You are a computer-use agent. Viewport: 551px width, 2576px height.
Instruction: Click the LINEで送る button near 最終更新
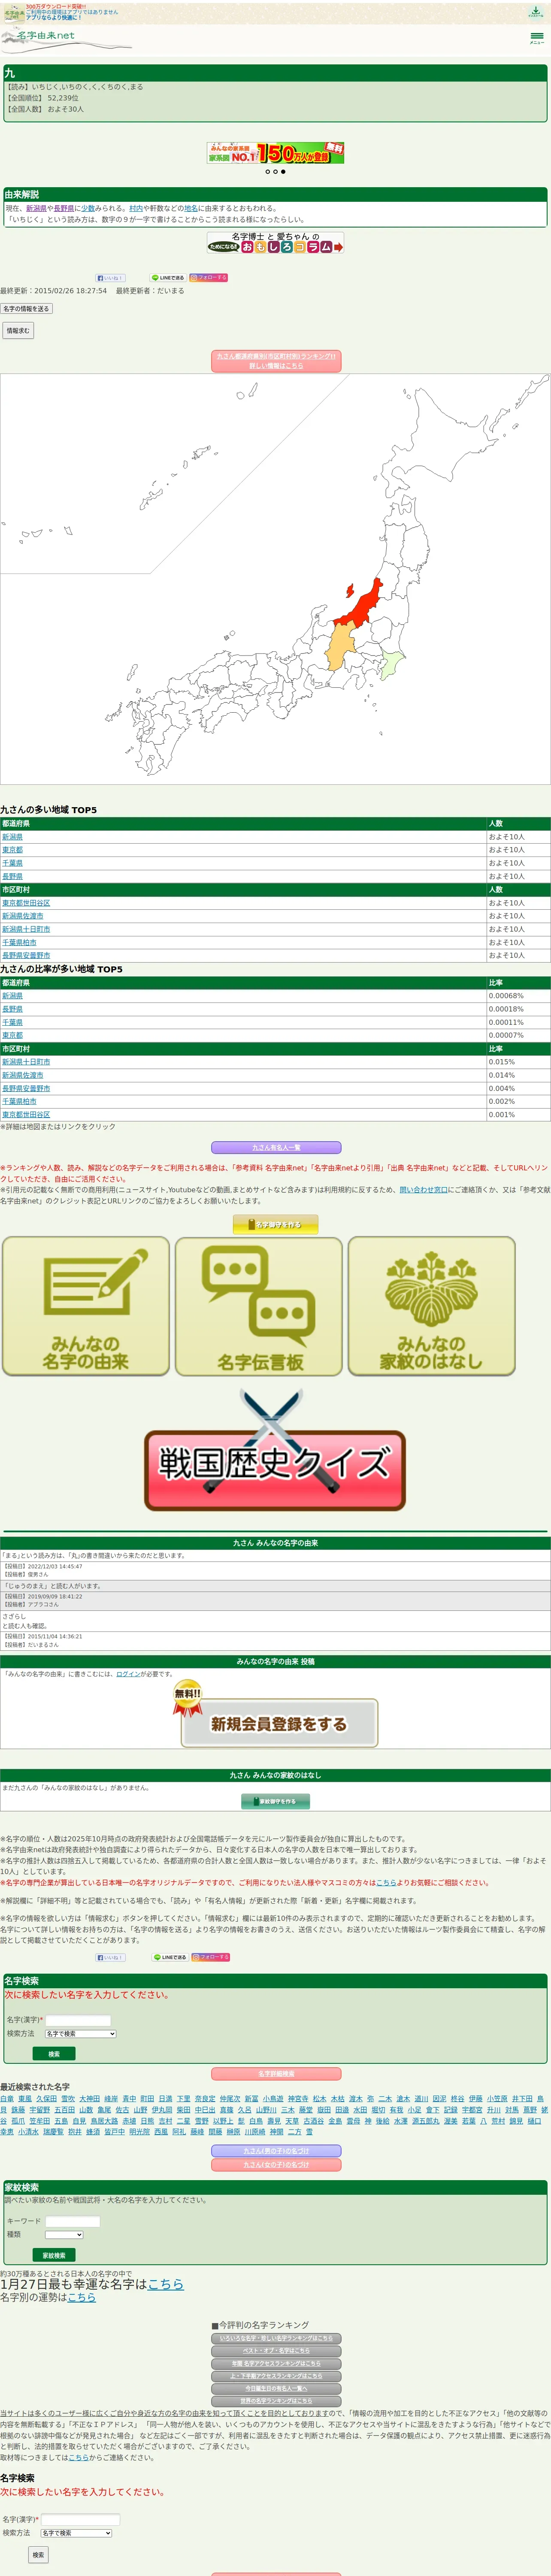[x=168, y=278]
